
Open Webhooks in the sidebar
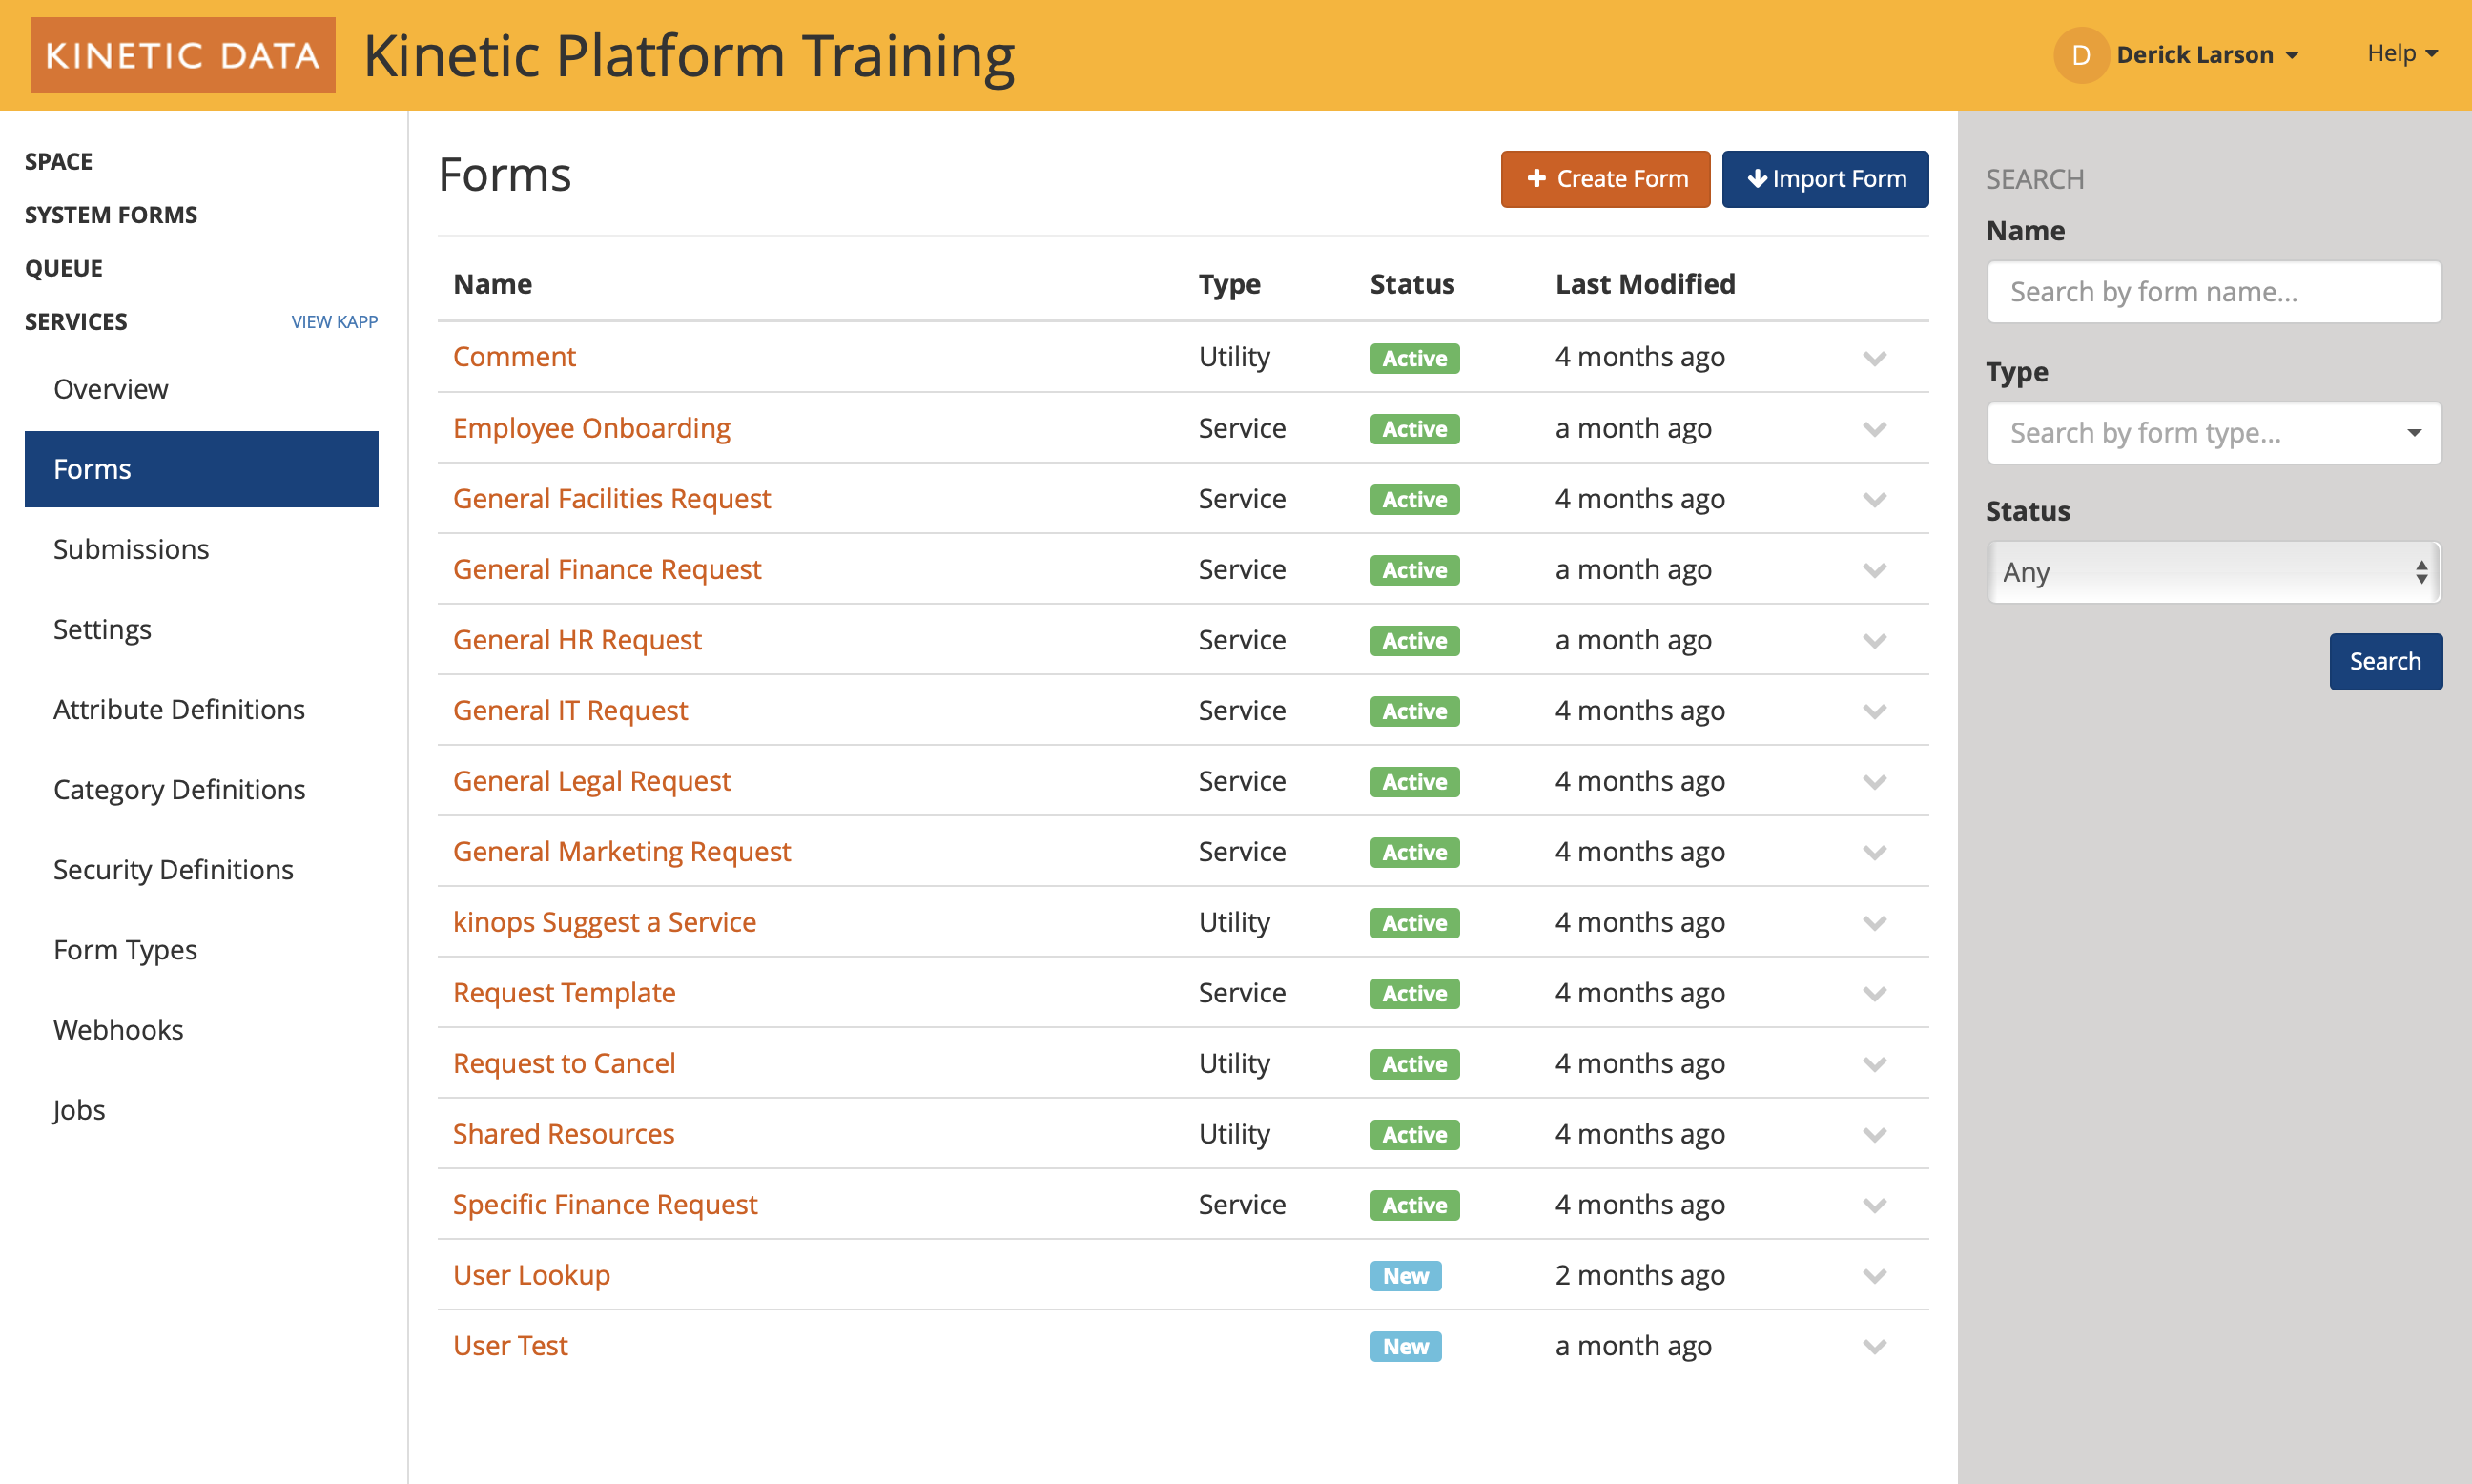click(118, 1029)
